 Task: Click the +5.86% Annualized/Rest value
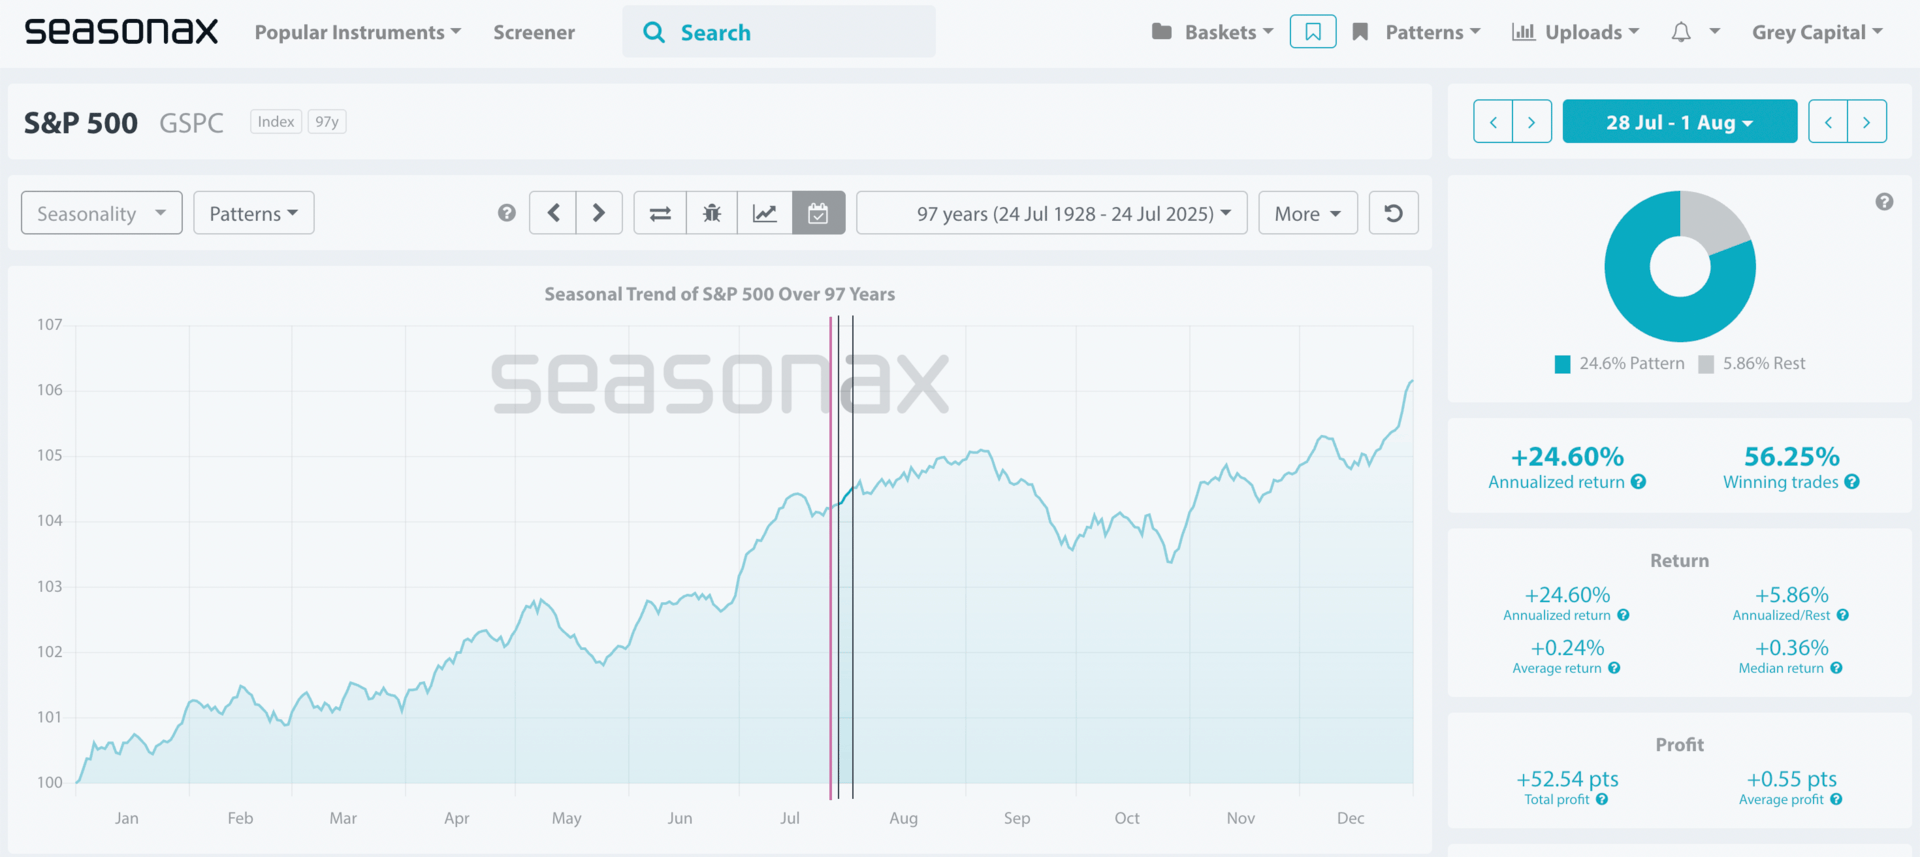point(1792,595)
